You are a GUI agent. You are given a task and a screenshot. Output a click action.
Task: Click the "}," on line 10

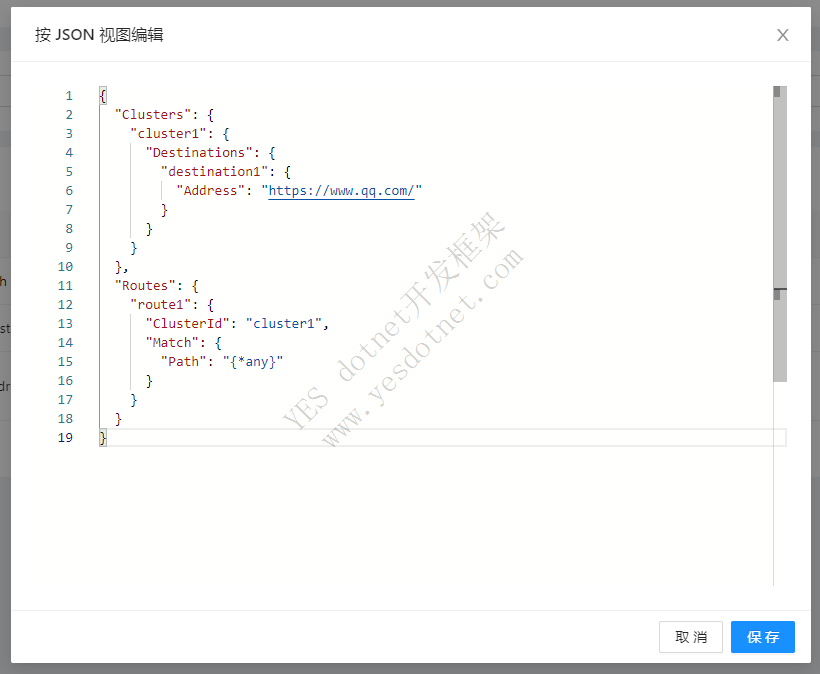click(x=122, y=267)
